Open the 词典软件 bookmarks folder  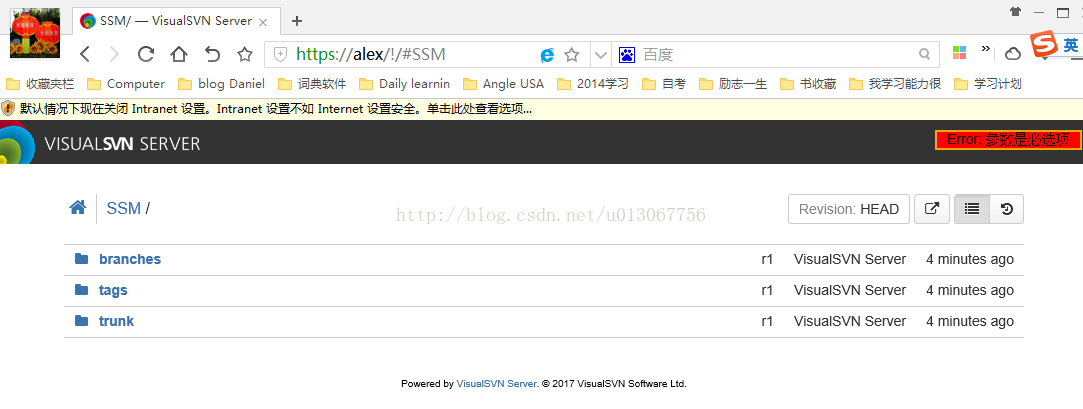pos(312,84)
